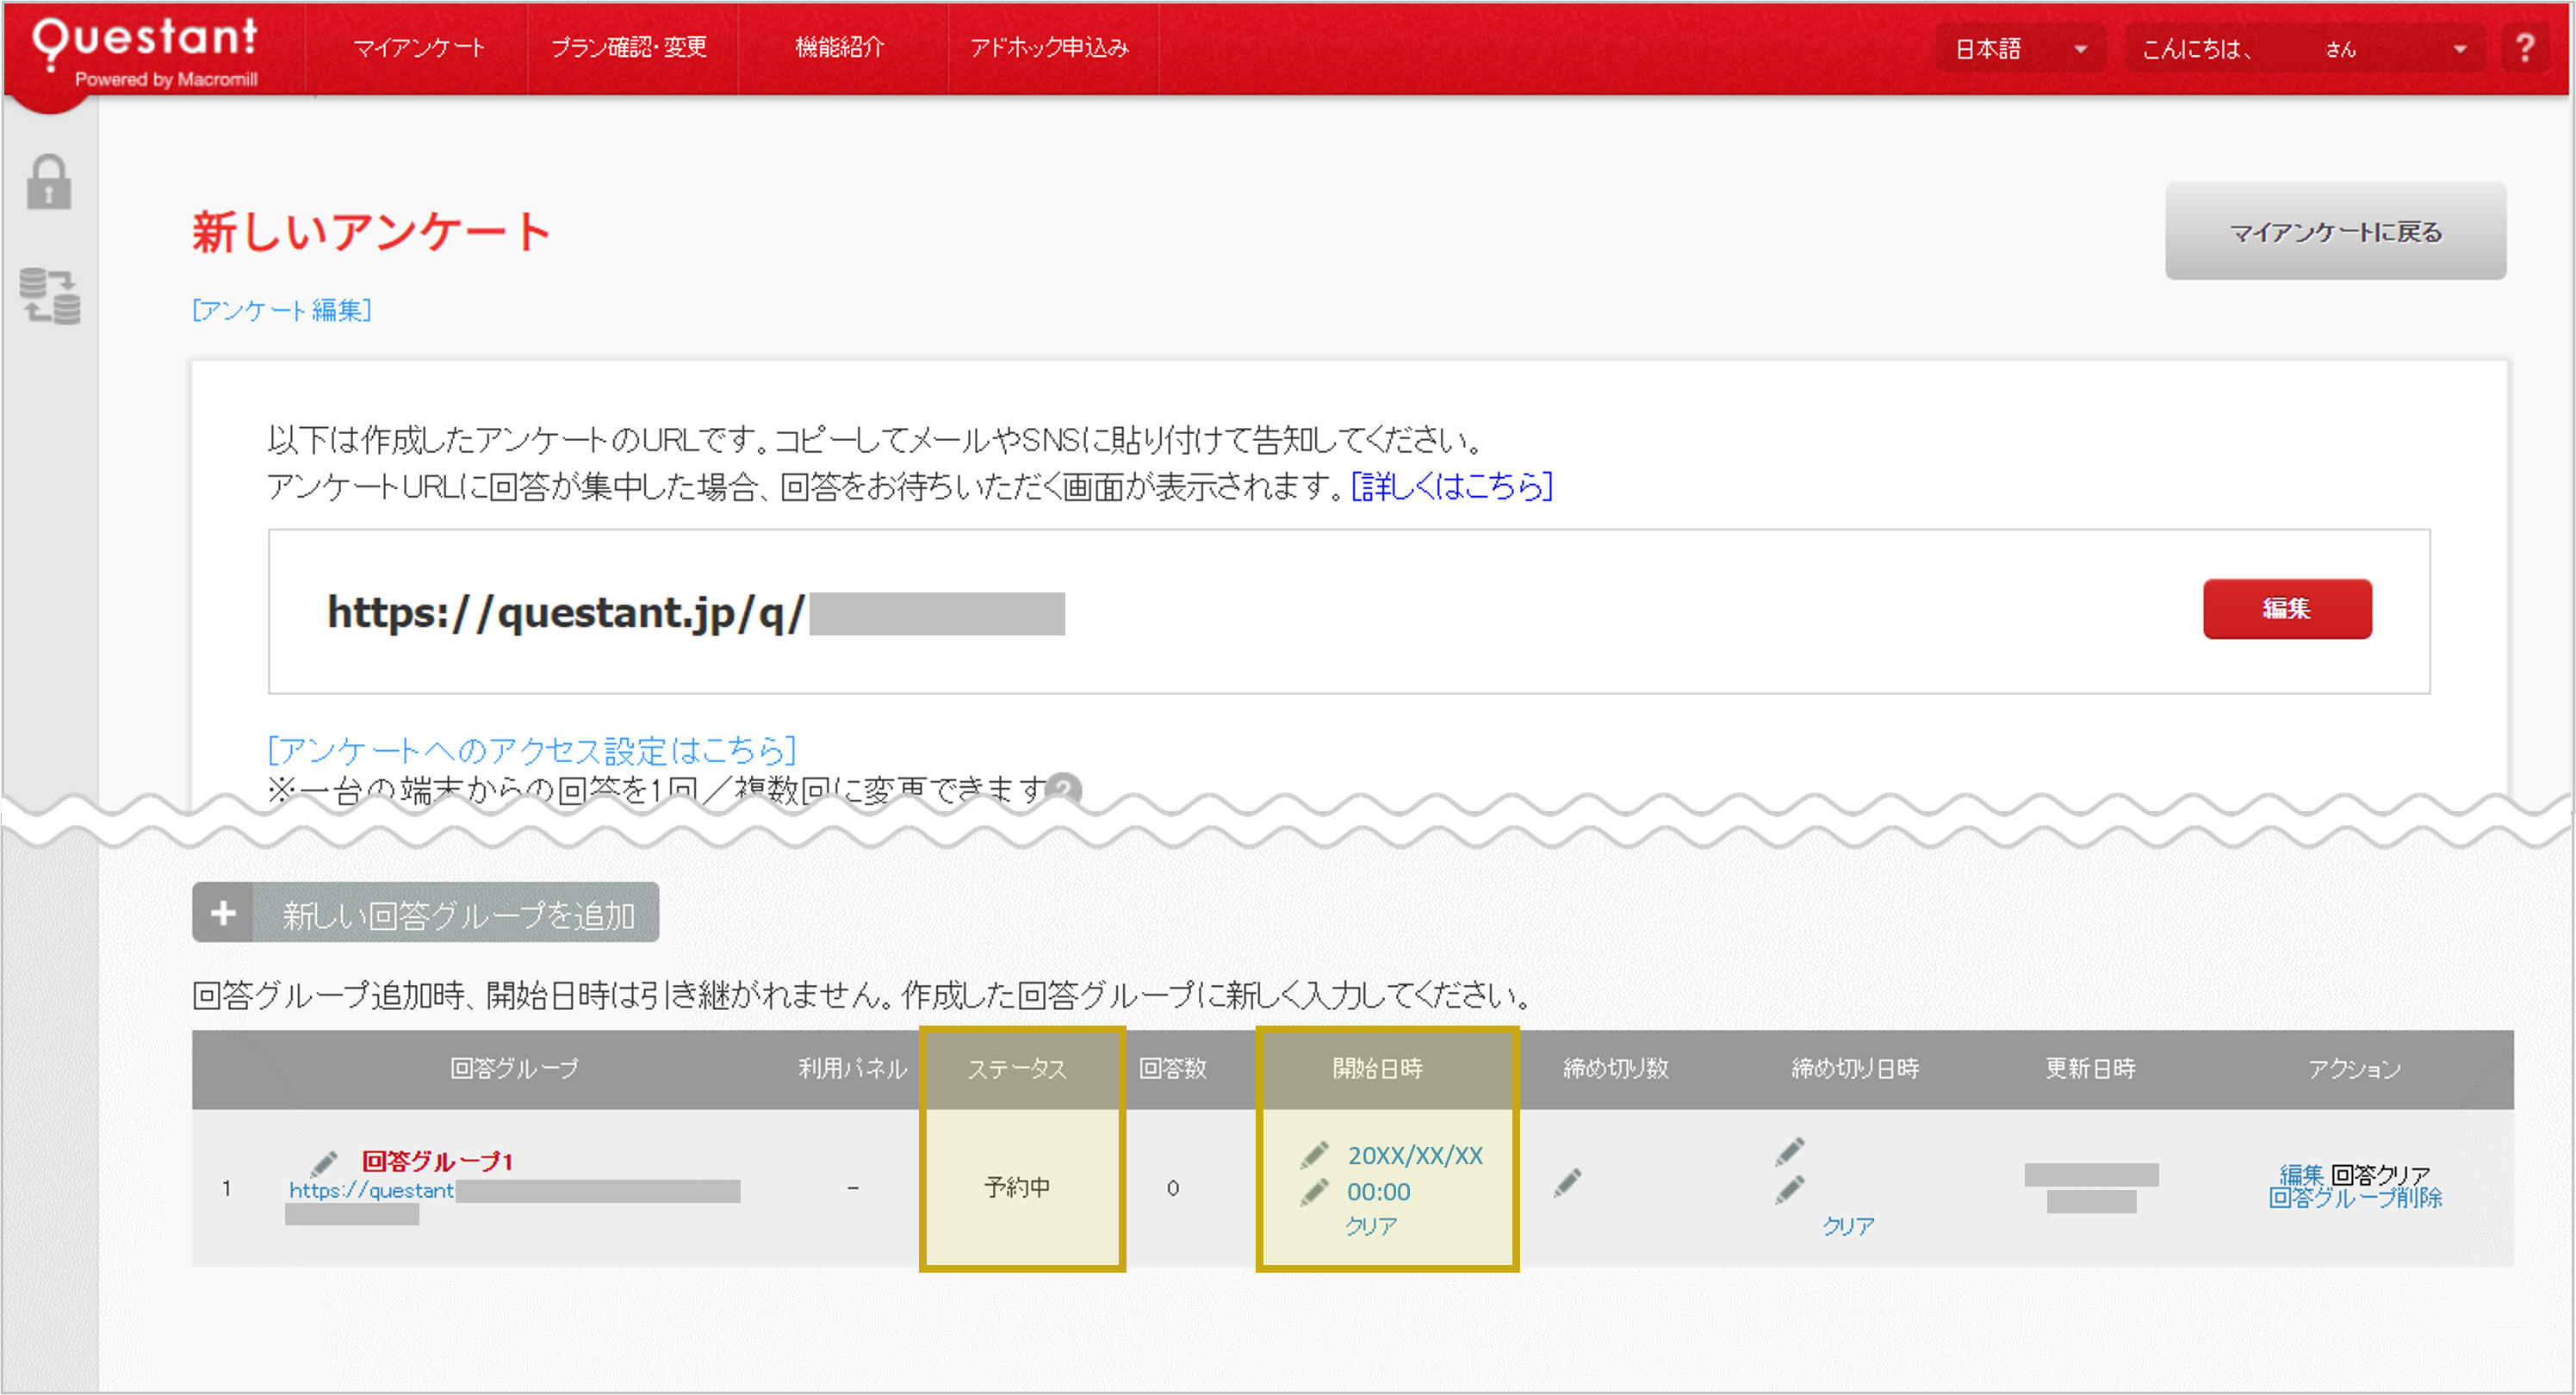Click the 利用パネル column header

(x=853, y=1069)
